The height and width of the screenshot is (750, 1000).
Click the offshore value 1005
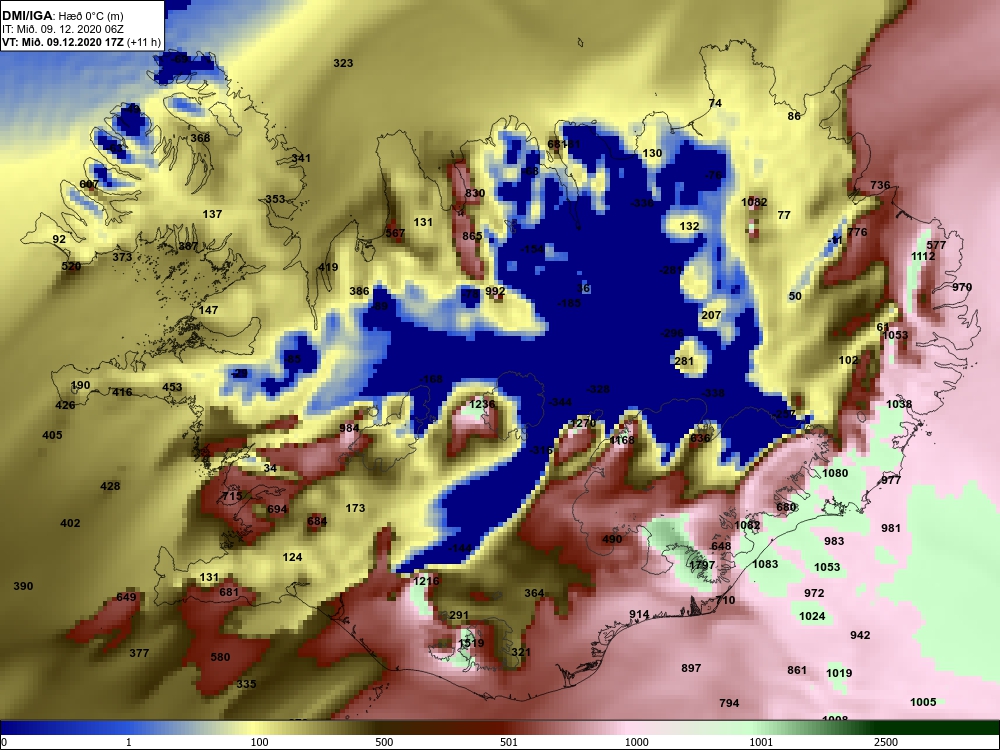(x=923, y=702)
